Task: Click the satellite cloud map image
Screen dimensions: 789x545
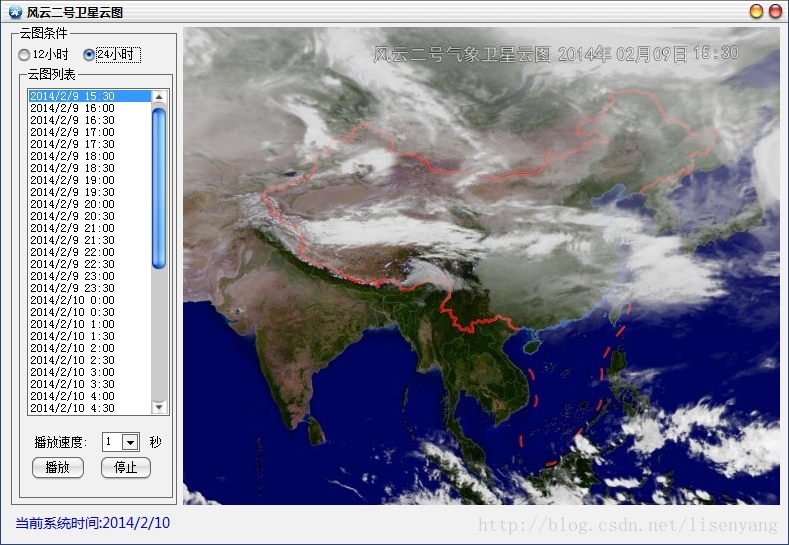Action: 481,266
